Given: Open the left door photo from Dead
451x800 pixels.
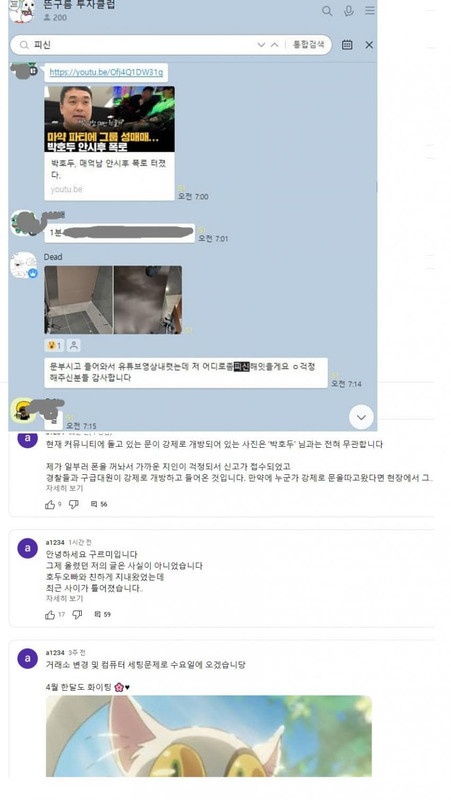Looking at the screenshot, I should (79, 299).
